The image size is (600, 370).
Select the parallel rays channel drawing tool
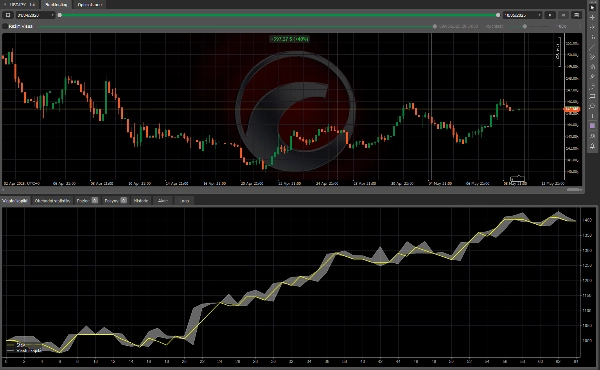click(592, 57)
